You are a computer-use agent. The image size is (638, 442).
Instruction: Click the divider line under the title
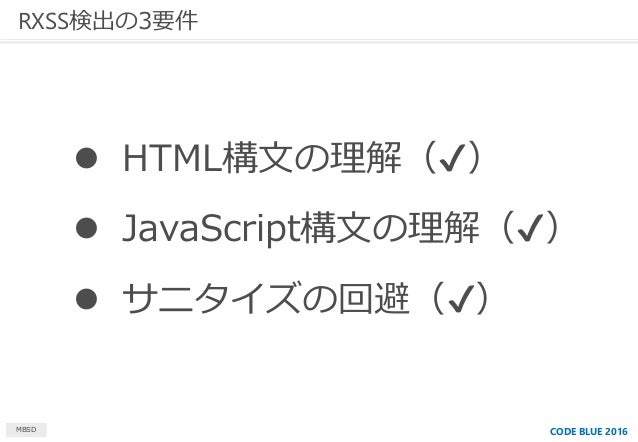click(319, 41)
